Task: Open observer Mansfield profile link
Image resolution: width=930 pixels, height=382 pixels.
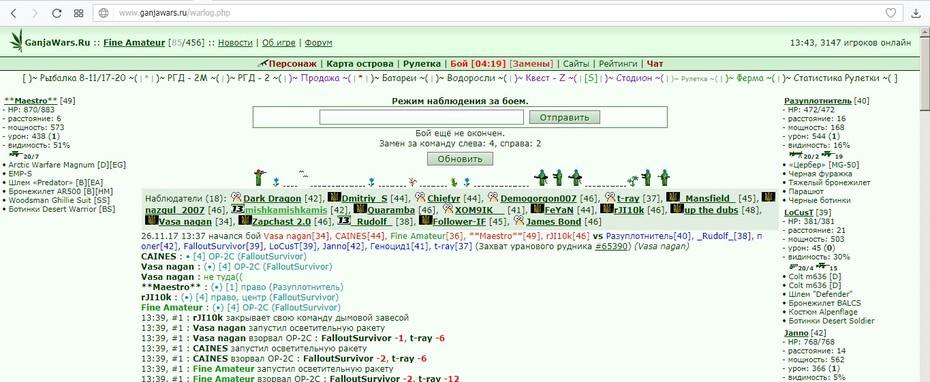Action: pyautogui.click(x=709, y=198)
